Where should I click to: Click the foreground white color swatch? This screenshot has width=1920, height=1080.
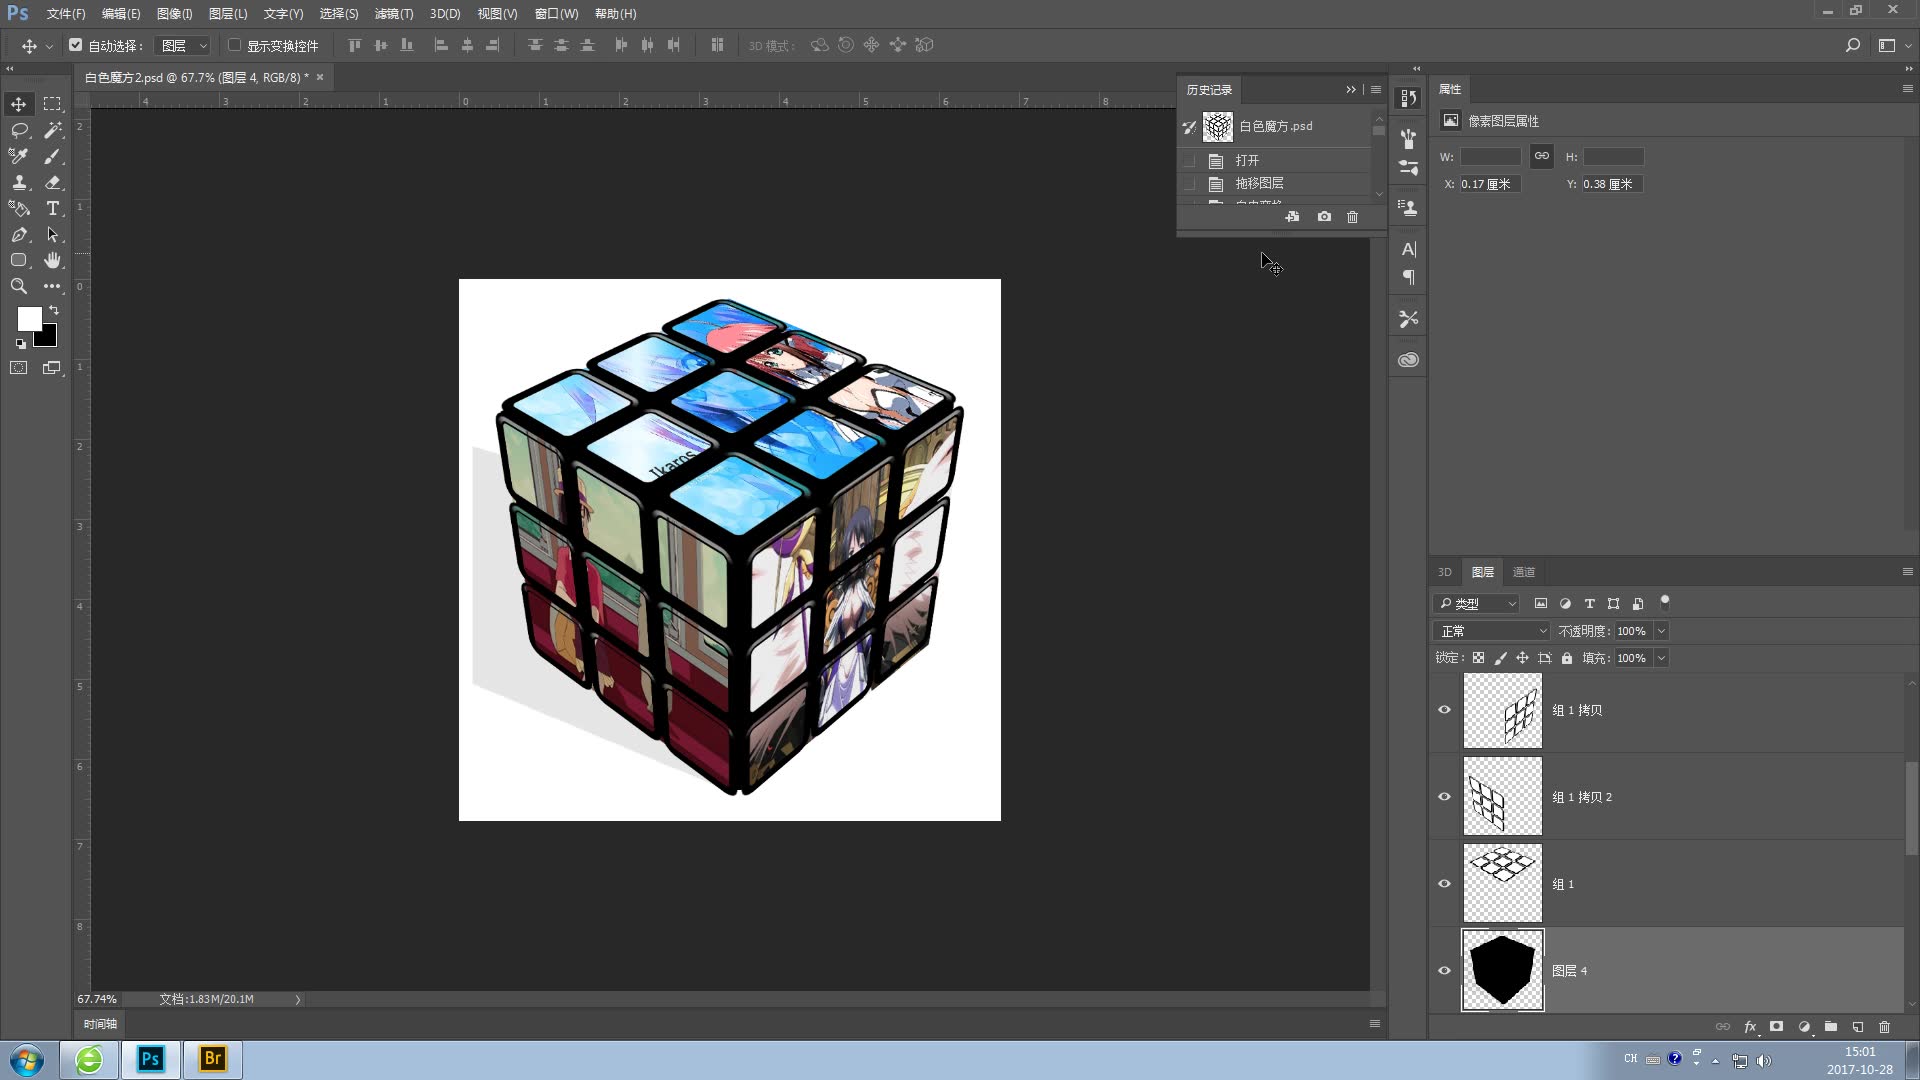pyautogui.click(x=28, y=318)
